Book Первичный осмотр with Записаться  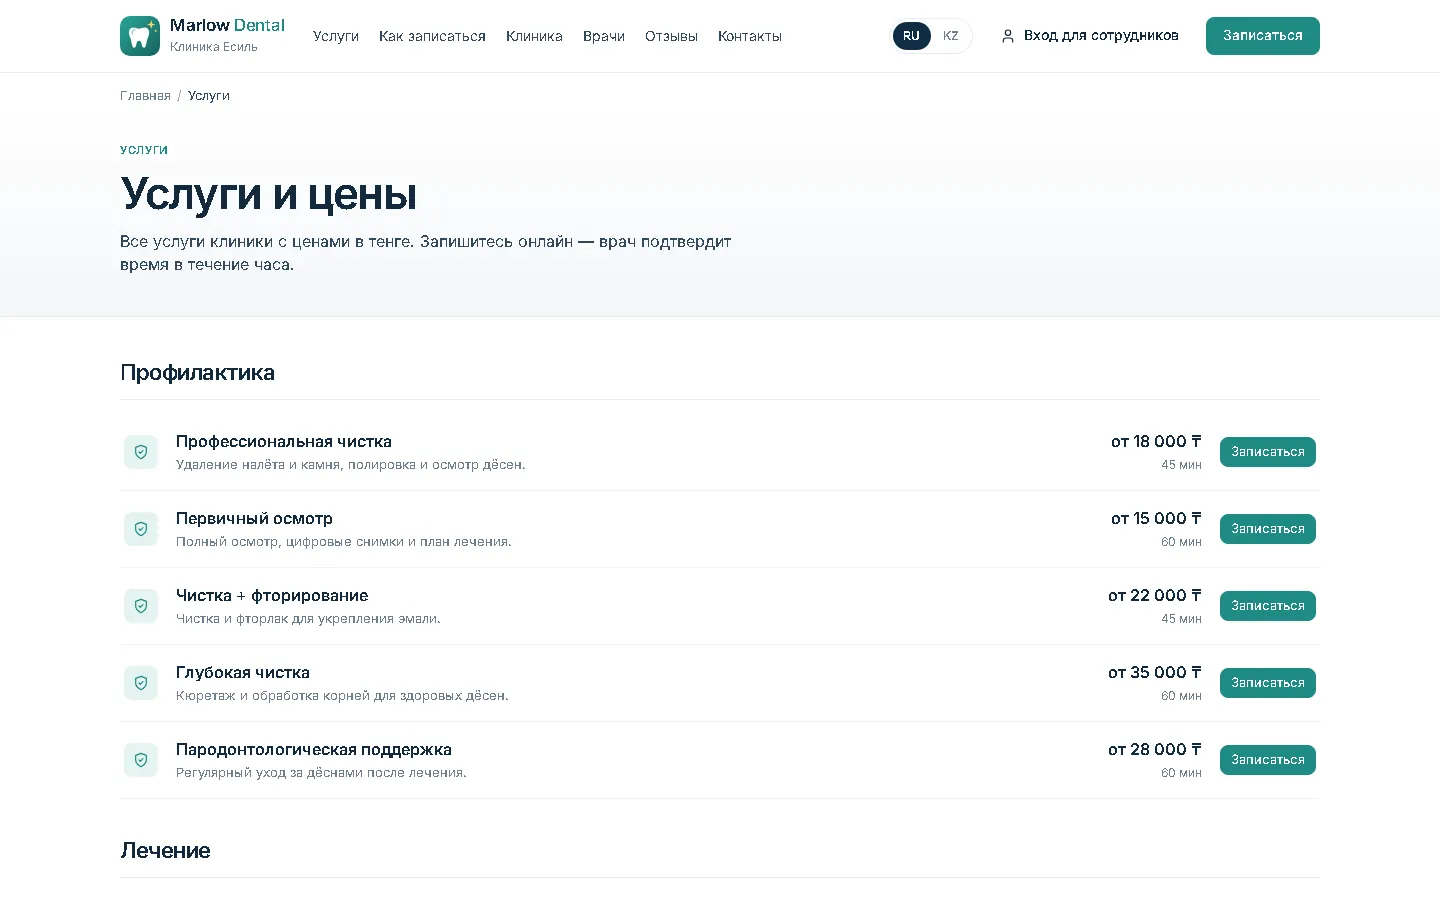click(1268, 529)
